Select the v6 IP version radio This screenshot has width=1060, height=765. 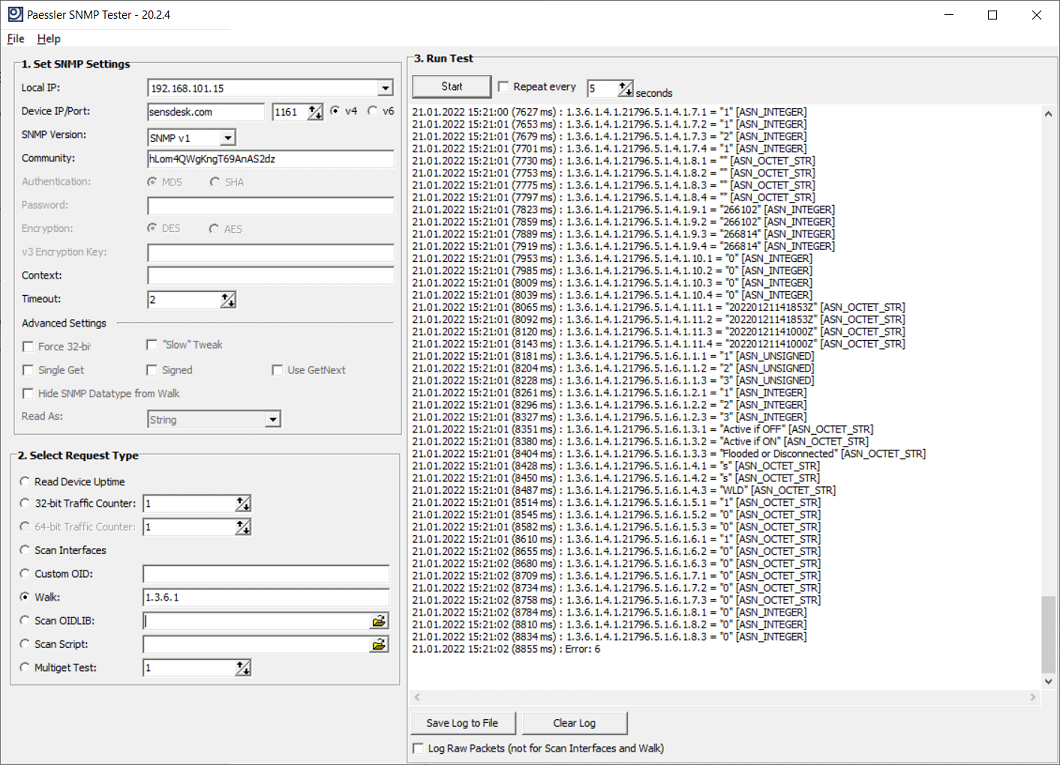pyautogui.click(x=372, y=111)
